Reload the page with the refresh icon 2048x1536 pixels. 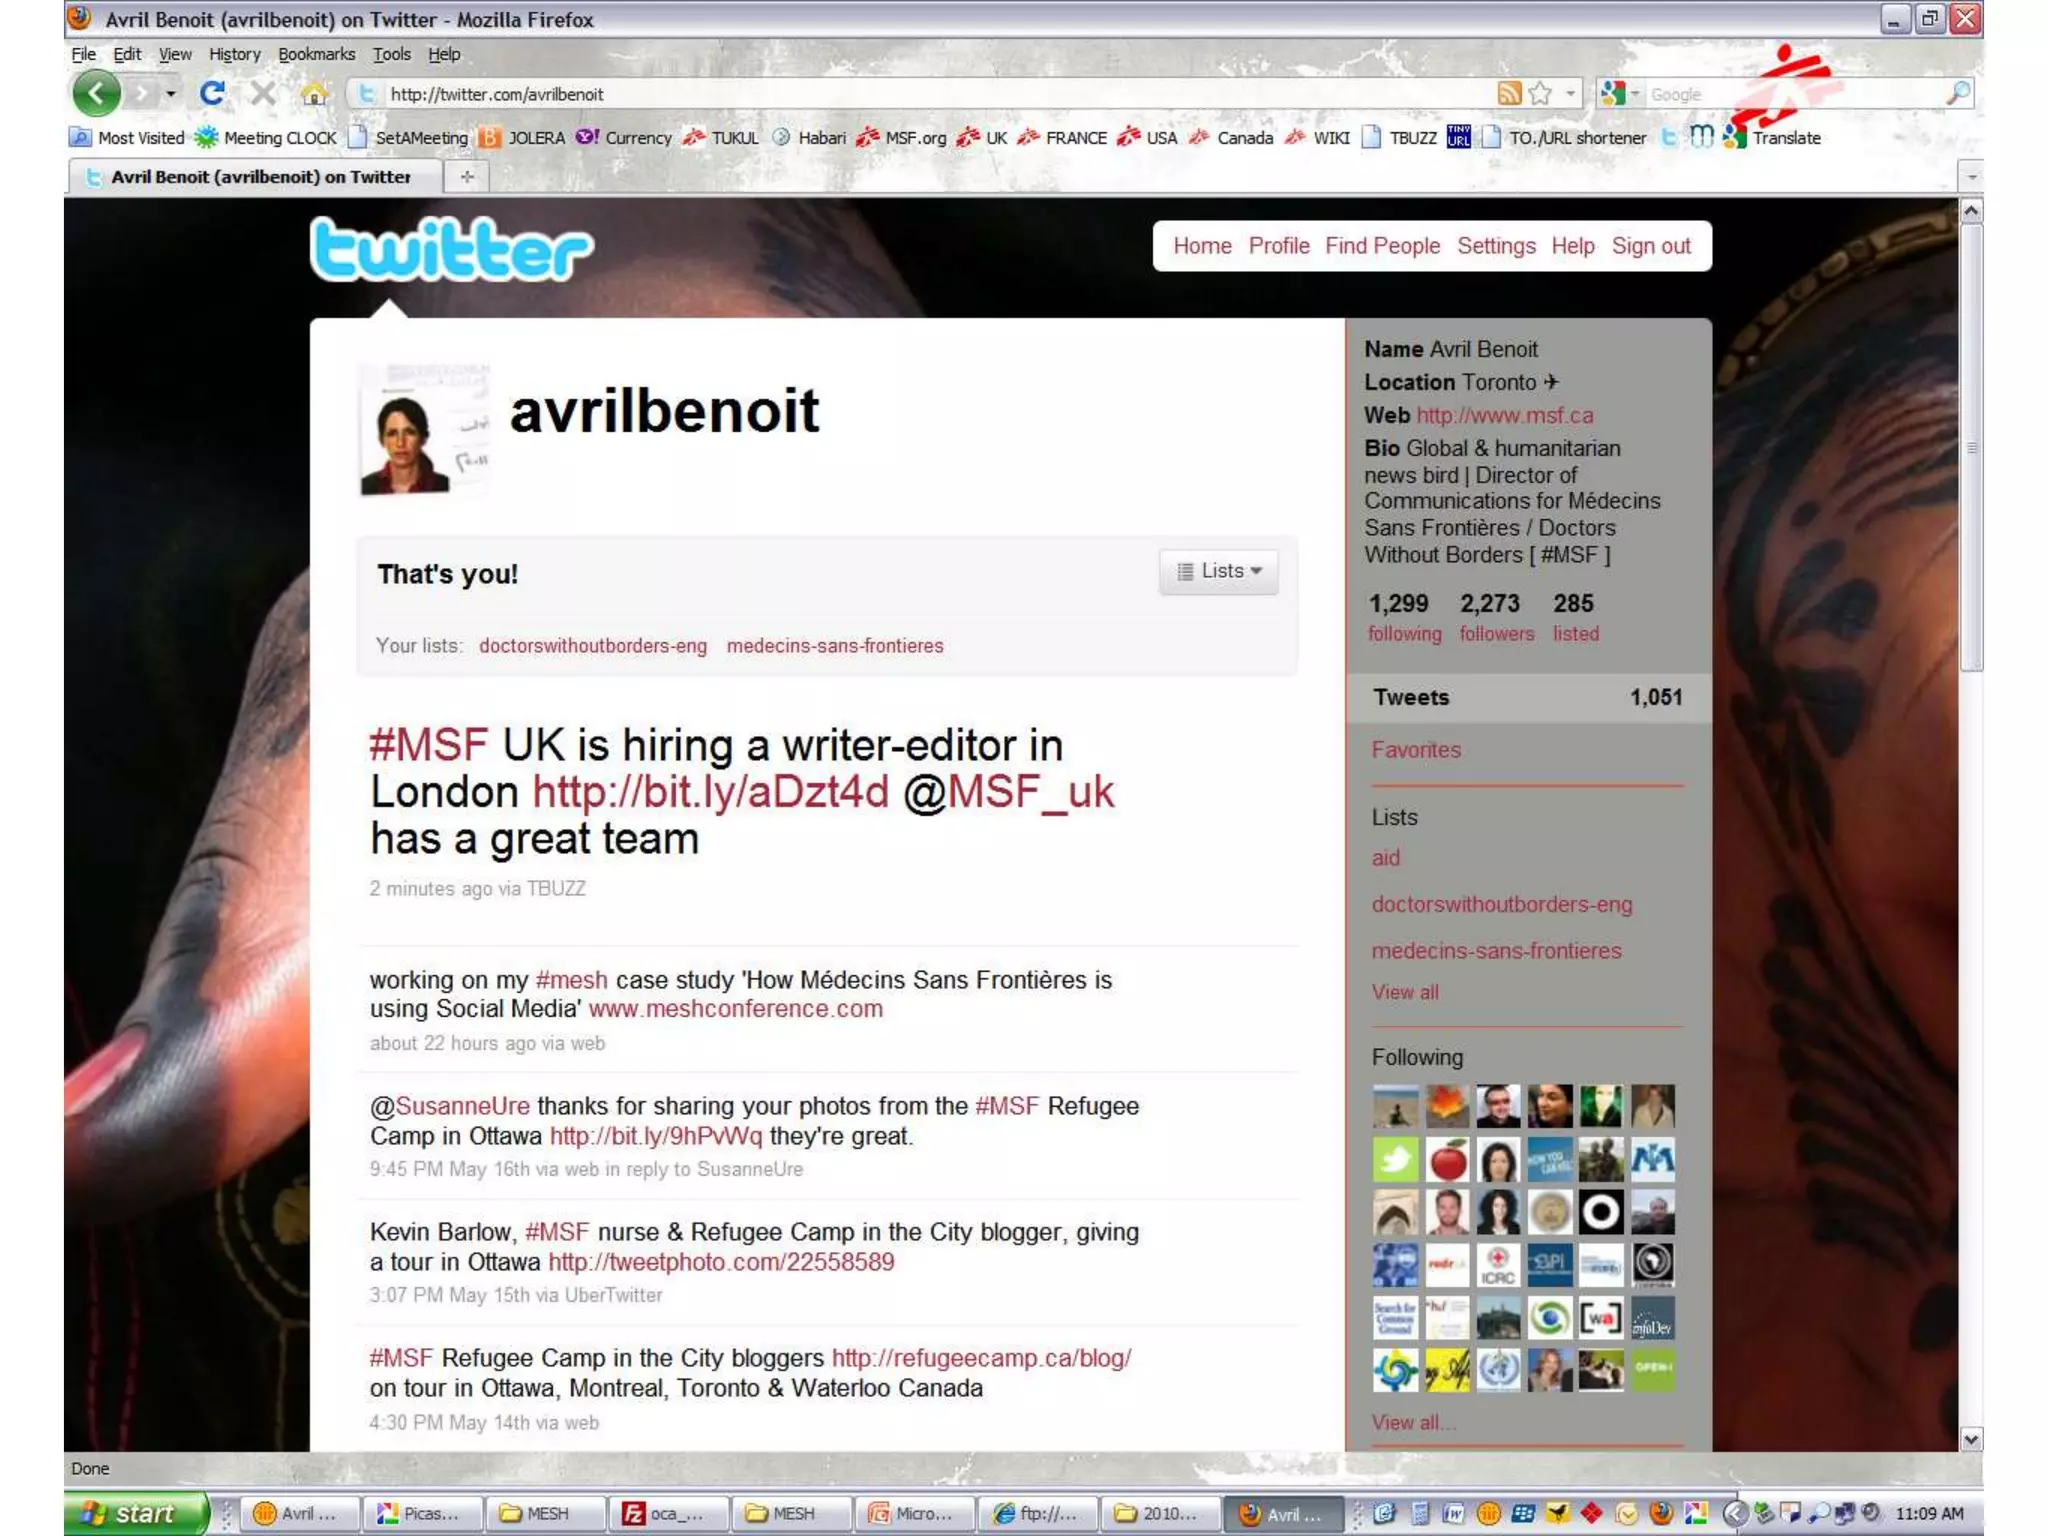click(x=211, y=94)
